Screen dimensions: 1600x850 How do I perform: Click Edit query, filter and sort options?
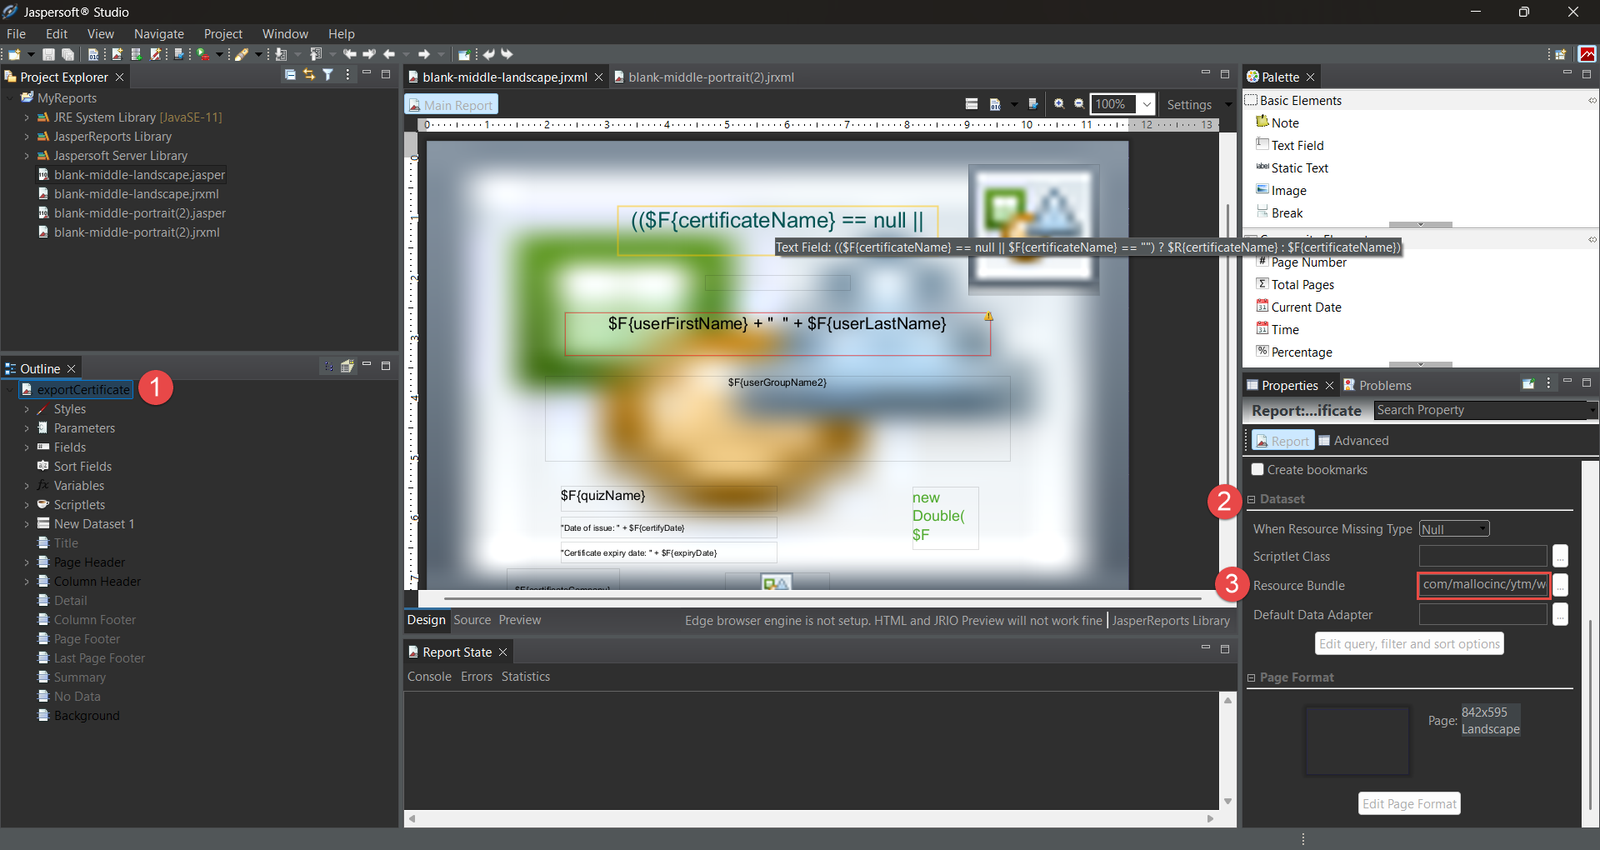point(1408,644)
